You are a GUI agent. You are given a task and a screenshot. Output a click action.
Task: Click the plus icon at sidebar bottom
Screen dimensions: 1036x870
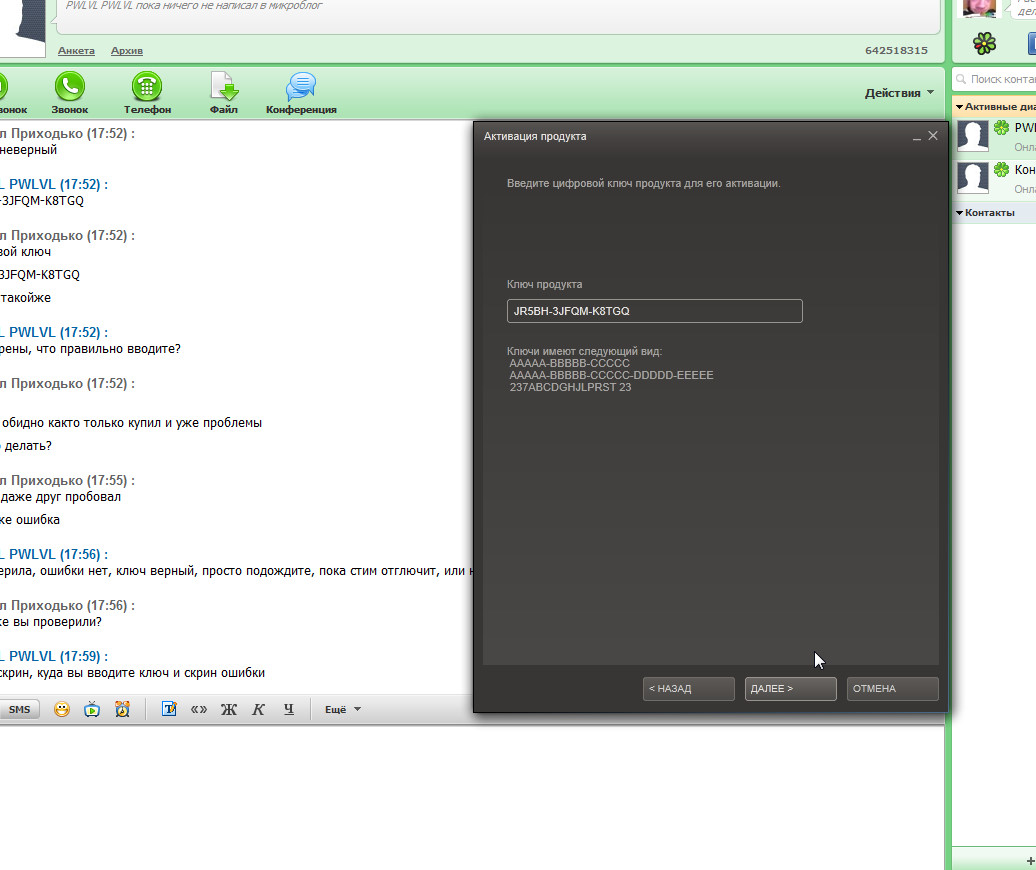1030,861
